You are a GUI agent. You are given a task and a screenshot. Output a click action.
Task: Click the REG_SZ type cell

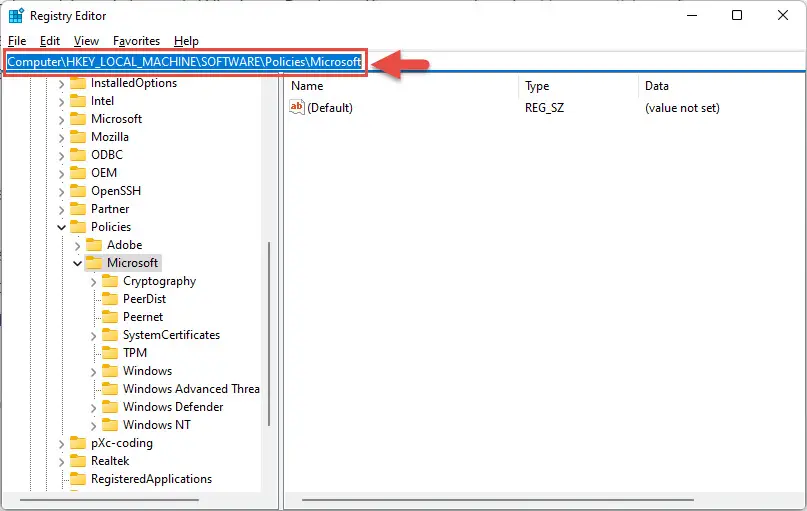pyautogui.click(x=545, y=108)
